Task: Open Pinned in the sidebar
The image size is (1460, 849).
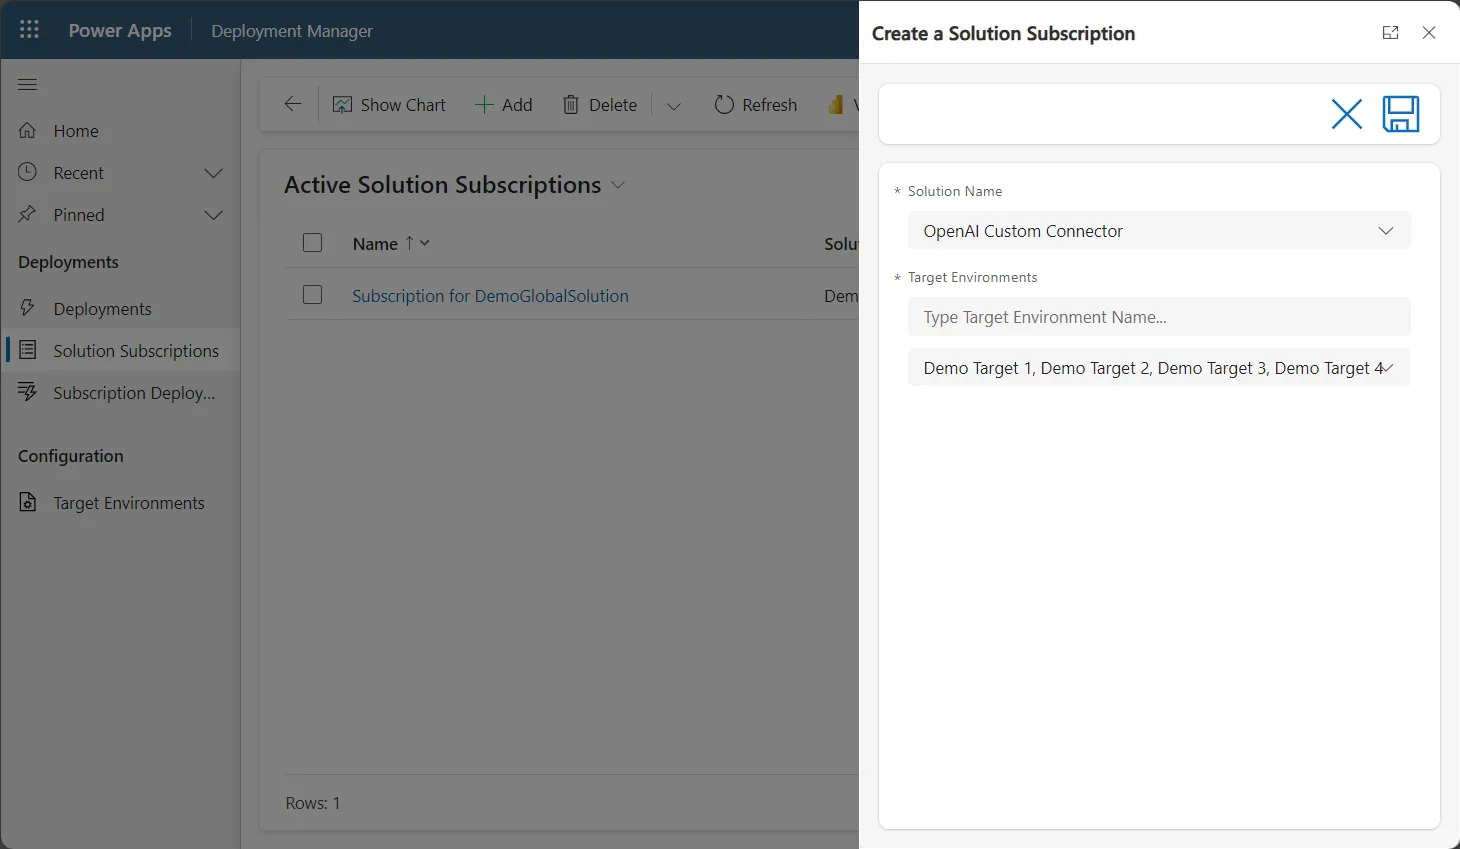Action: [x=79, y=215]
